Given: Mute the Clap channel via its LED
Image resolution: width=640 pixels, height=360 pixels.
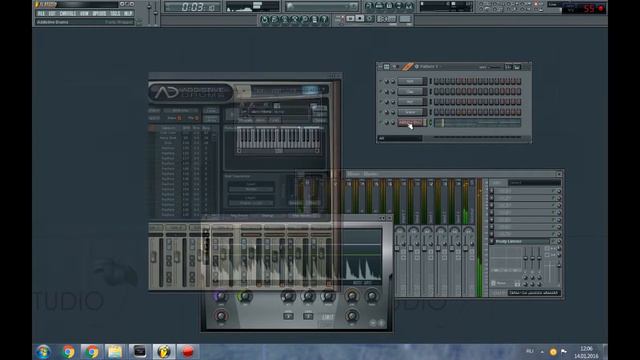Looking at the screenshot, I should [380, 91].
